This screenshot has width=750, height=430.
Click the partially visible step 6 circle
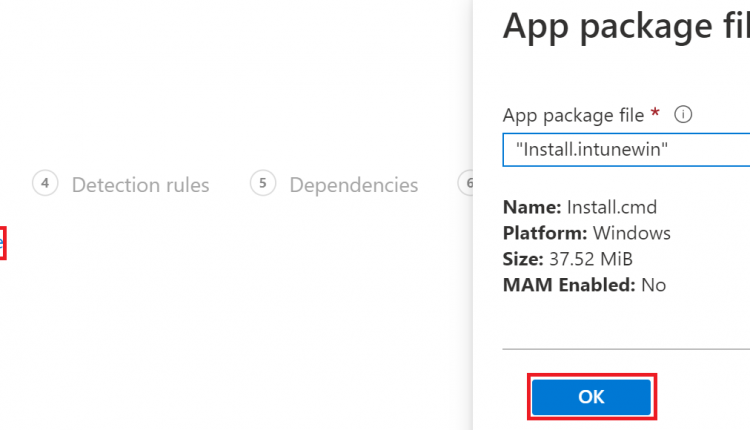[x=467, y=184]
